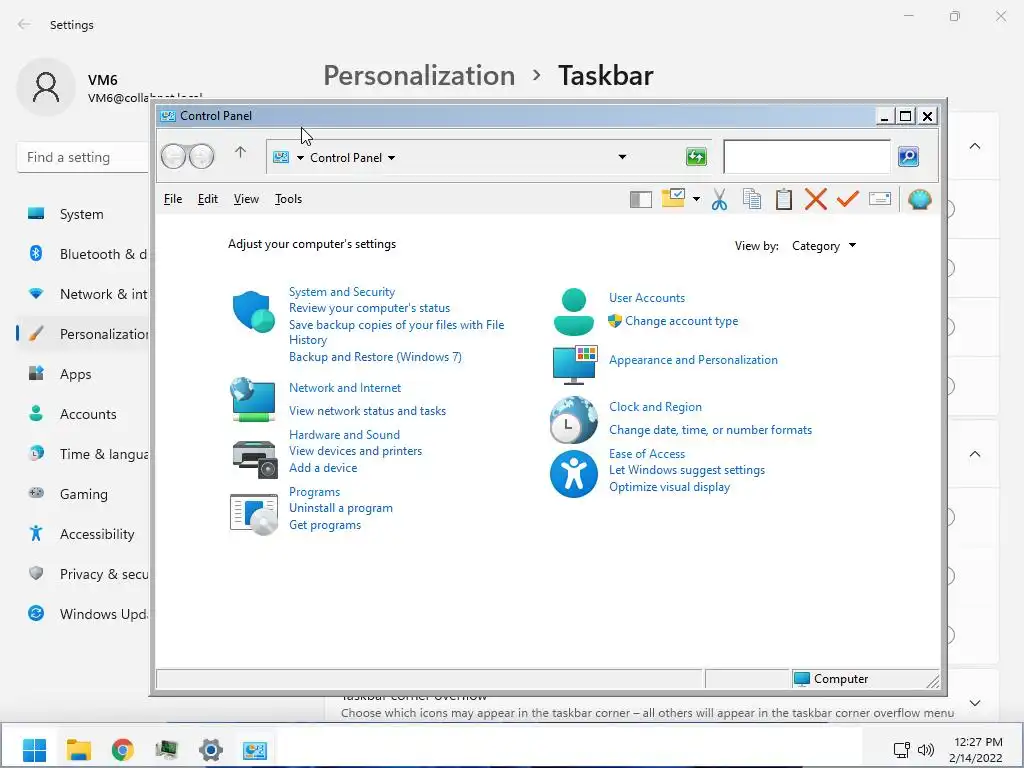Click the Find a setting search box
The image size is (1024, 768).
coord(83,157)
